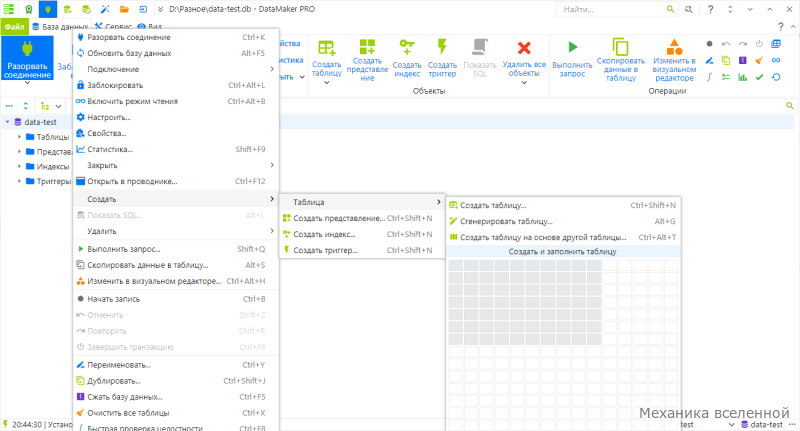This screenshot has width=800, height=431.
Task: Click the Create trigger lightning icon
Action: (x=442, y=47)
